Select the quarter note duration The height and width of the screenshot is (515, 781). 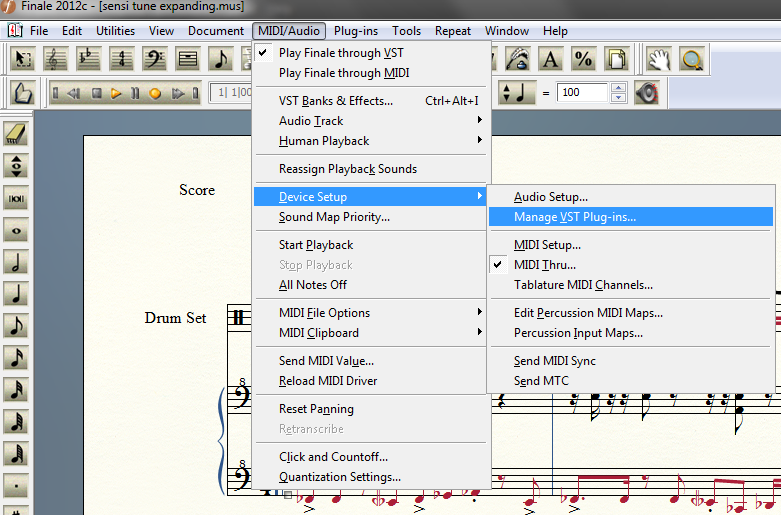click(16, 294)
